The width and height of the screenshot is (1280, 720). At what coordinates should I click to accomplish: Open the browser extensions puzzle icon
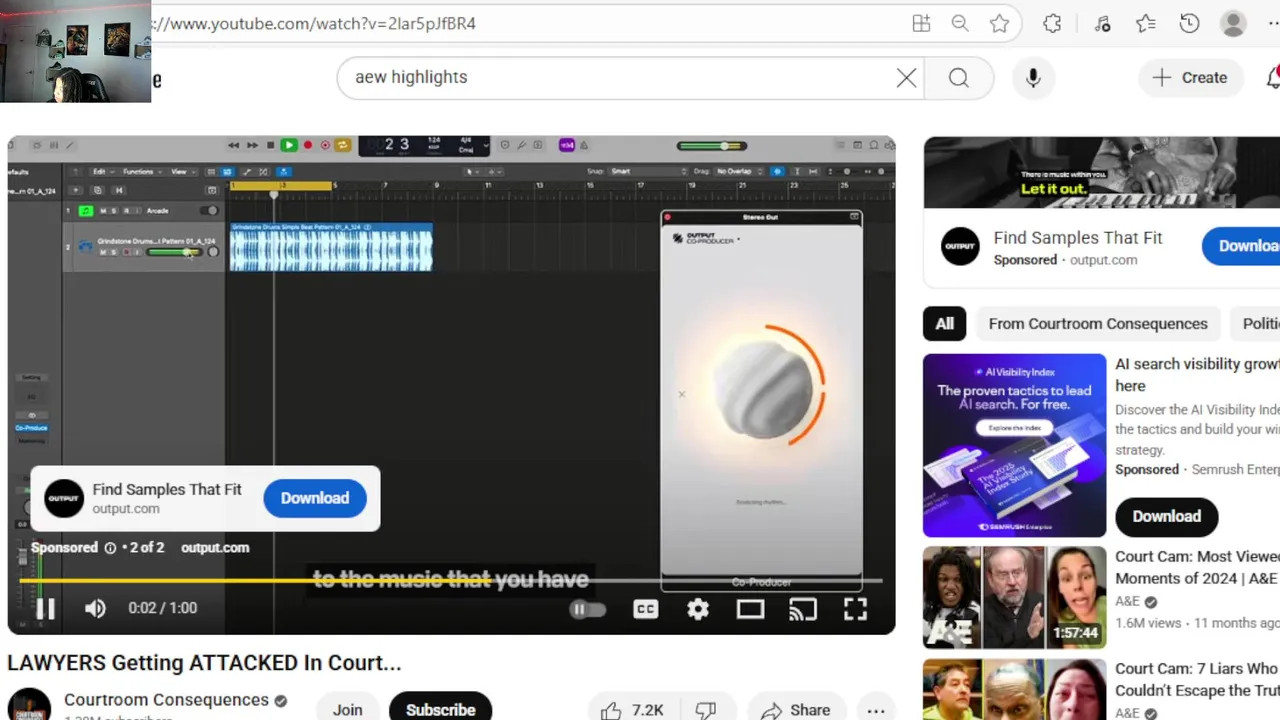coord(1052,23)
